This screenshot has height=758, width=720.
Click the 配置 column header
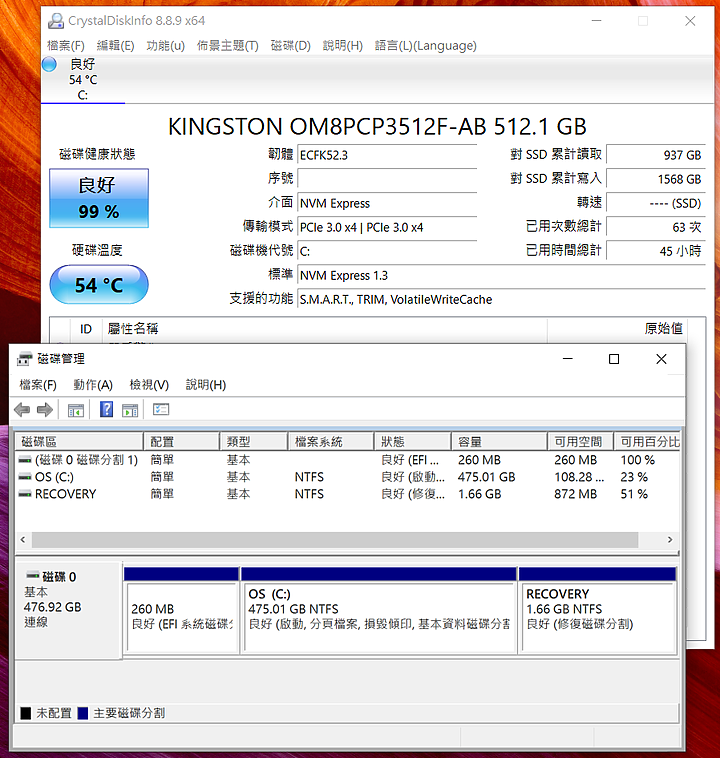click(x=181, y=441)
